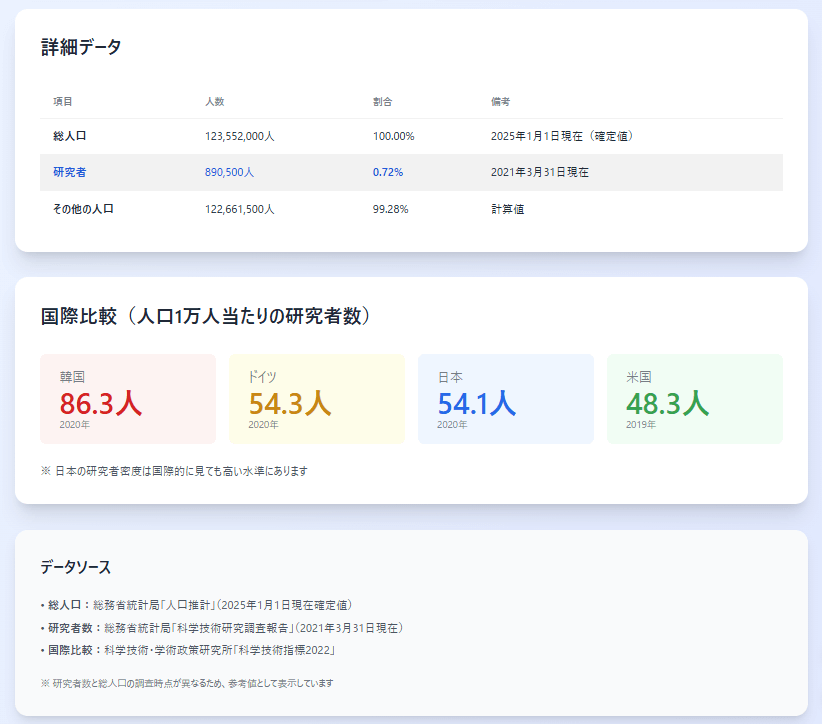Click the blue 54.1人 value
This screenshot has height=724, width=822.
[477, 403]
